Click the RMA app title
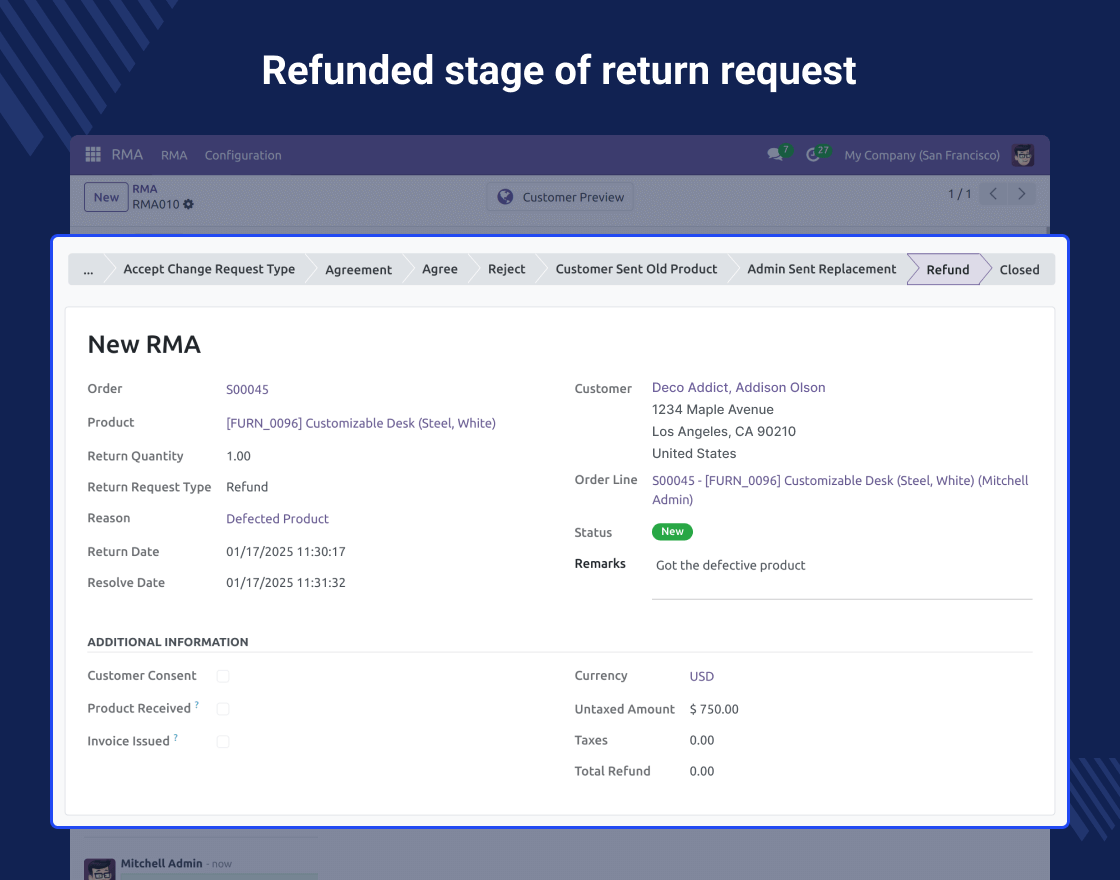 click(x=127, y=154)
